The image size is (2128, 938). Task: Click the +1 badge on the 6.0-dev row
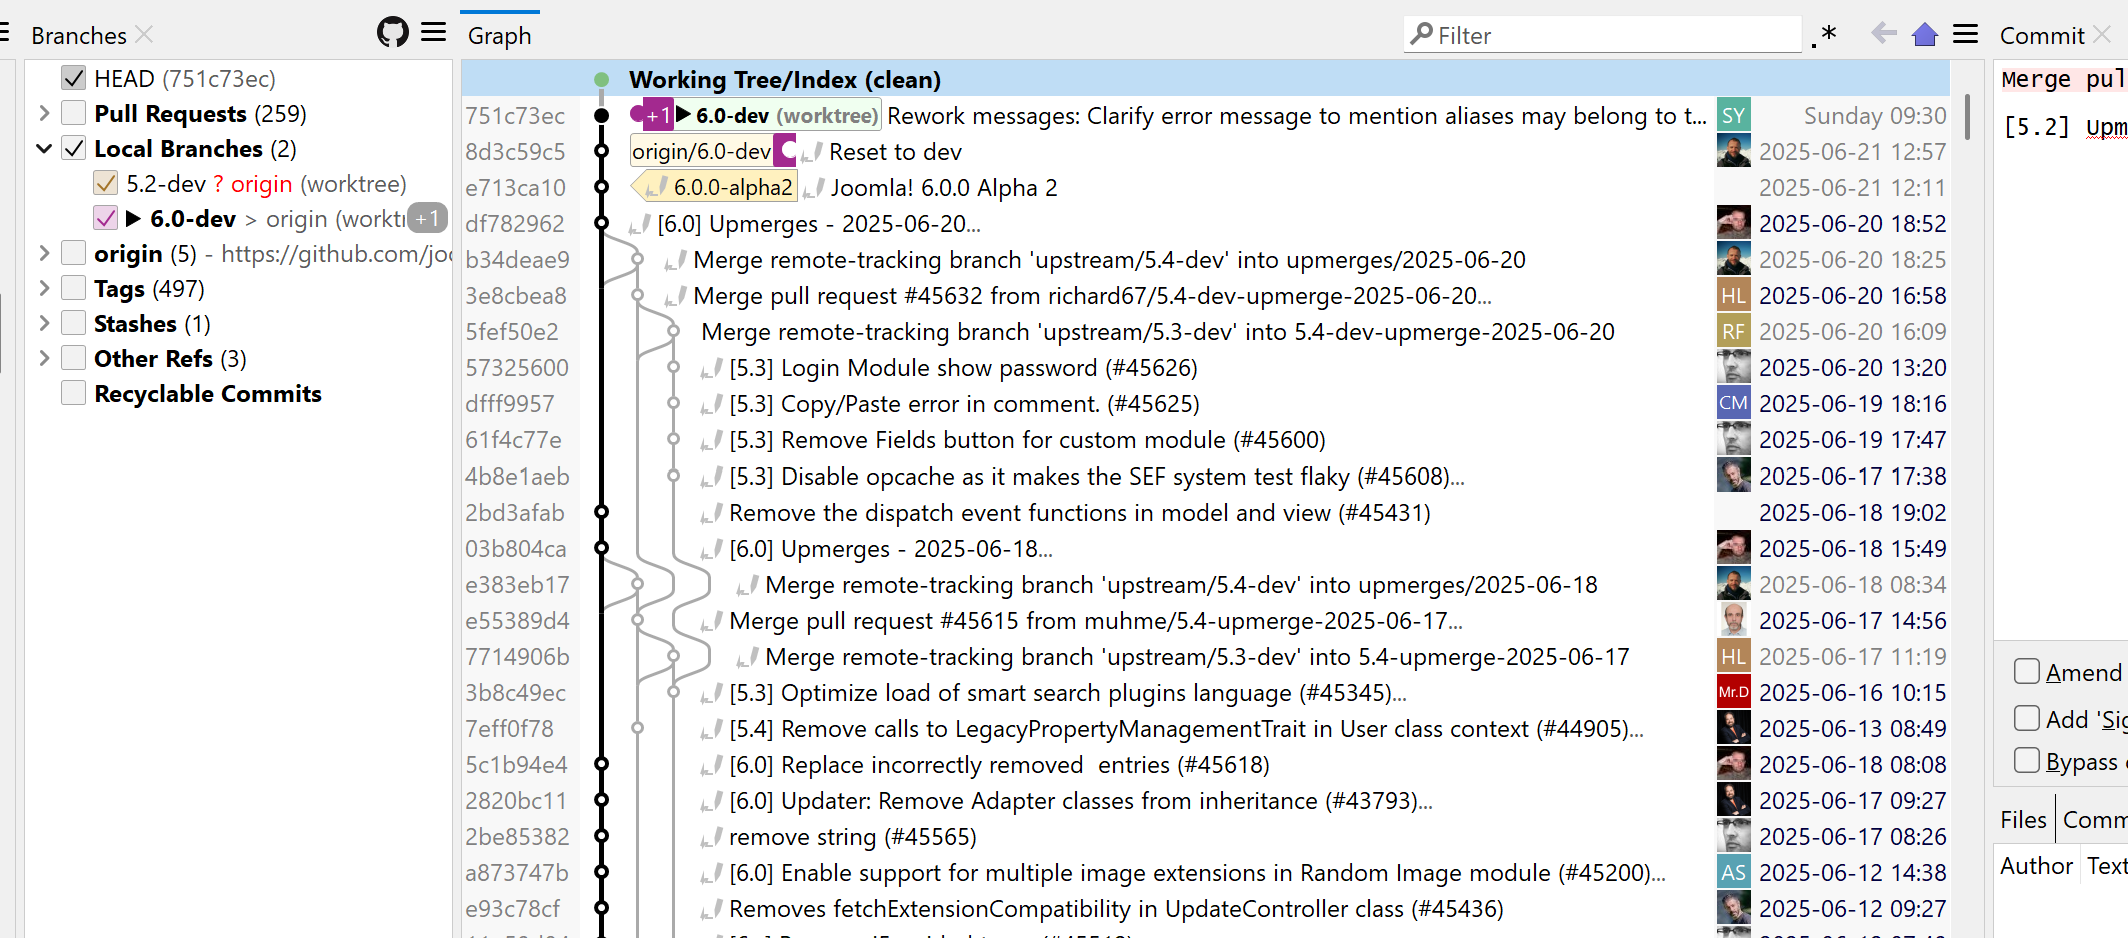point(657,115)
